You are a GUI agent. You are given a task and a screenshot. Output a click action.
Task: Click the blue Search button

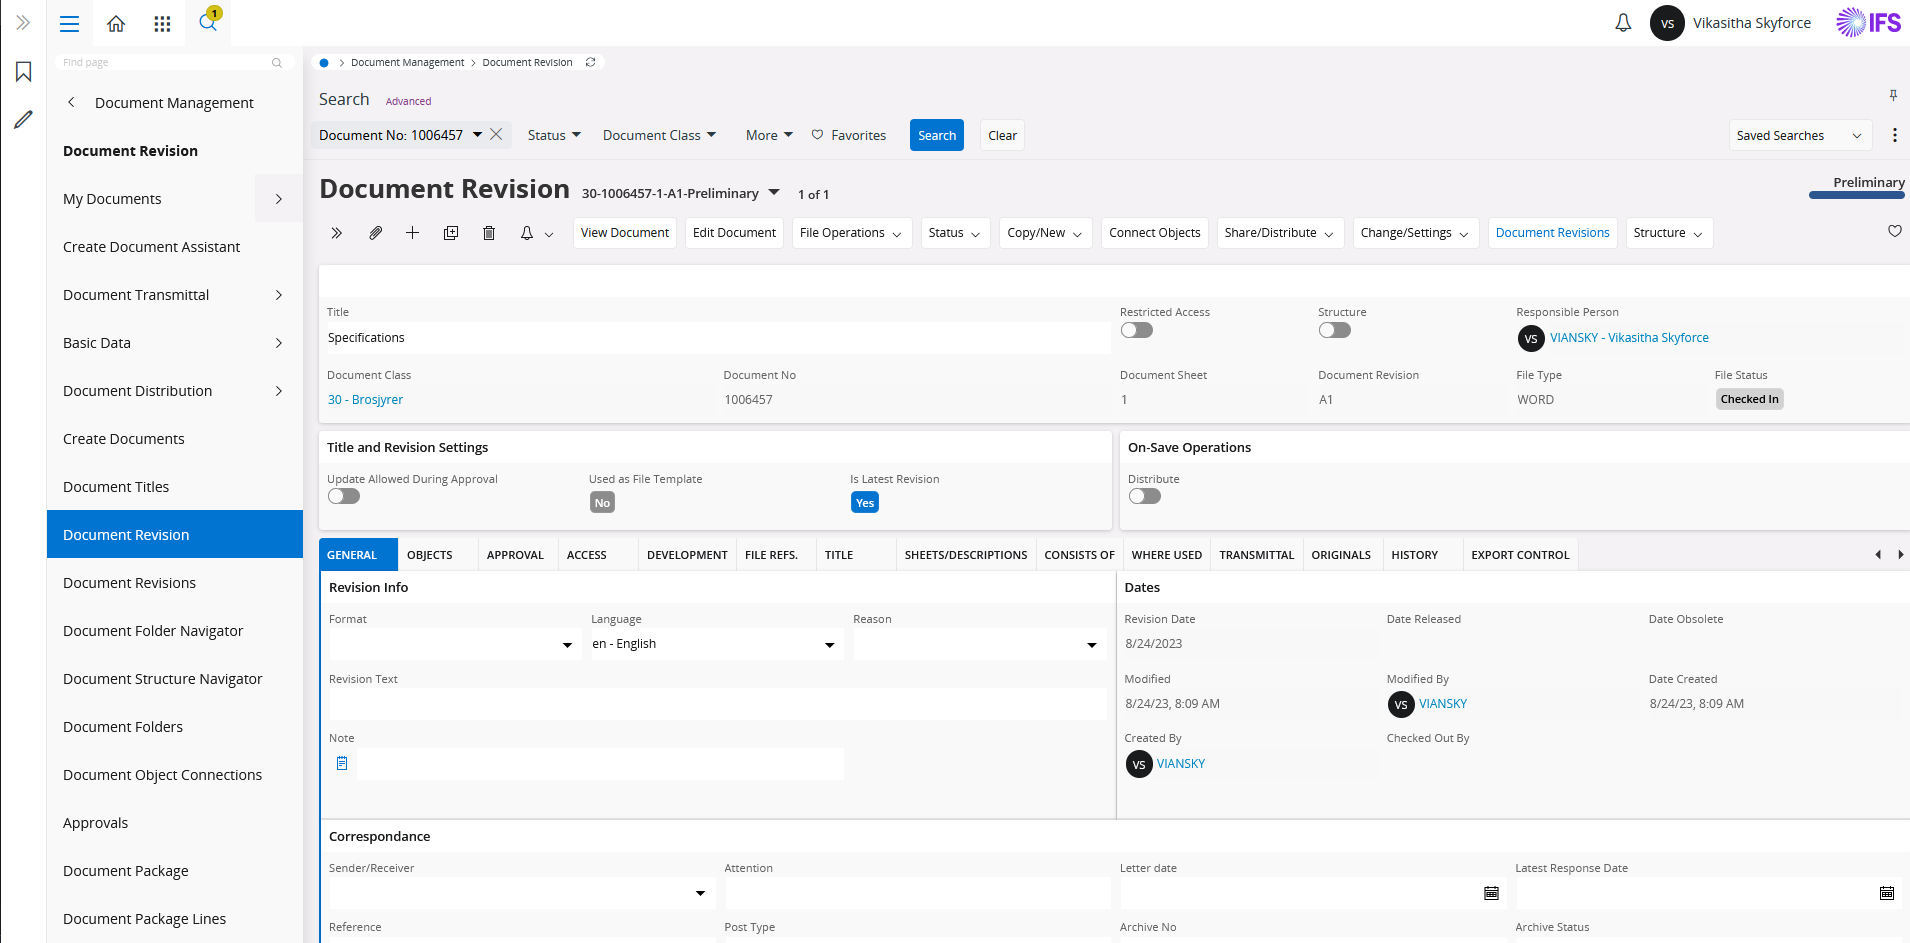936,136
